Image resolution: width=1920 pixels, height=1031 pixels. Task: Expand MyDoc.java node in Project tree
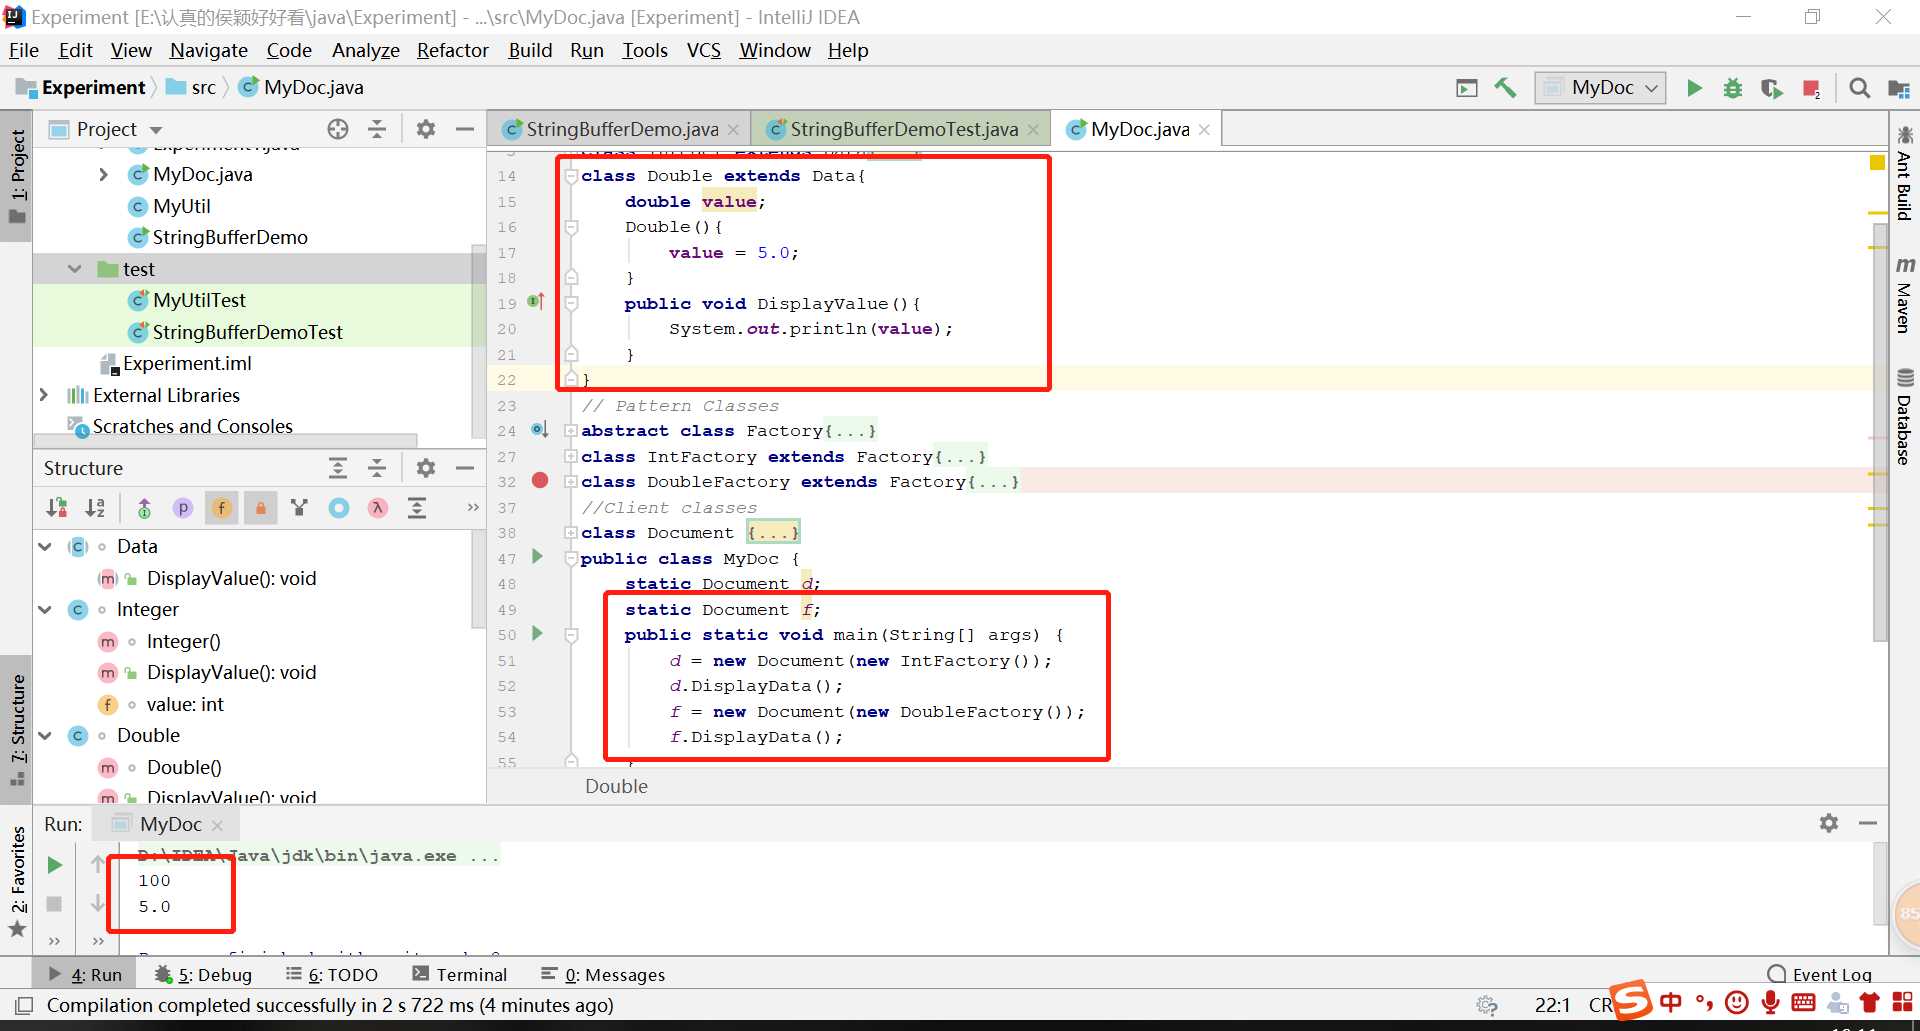point(104,174)
